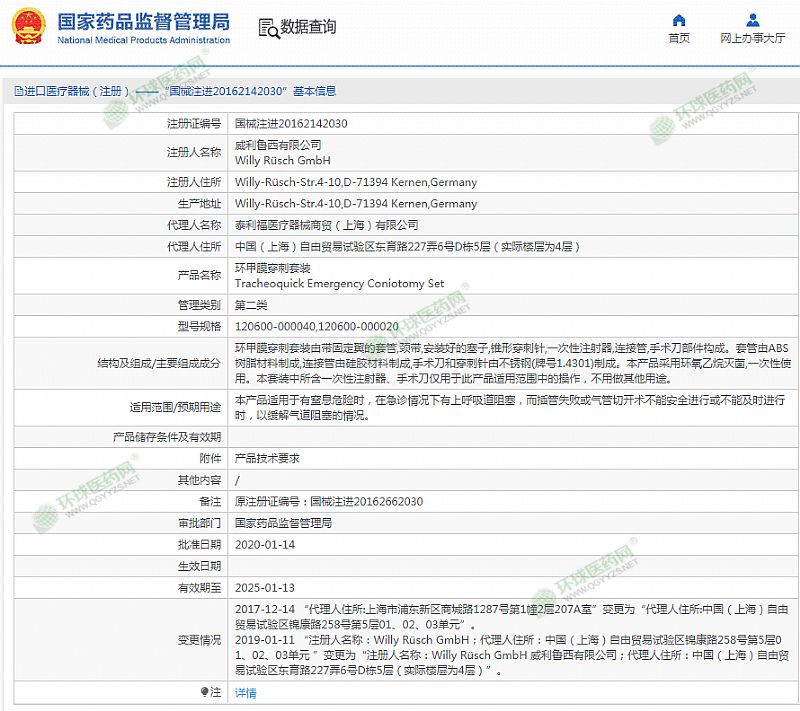The image size is (800, 711).
Task: Go to 首页 text label
Action: pyautogui.click(x=679, y=39)
